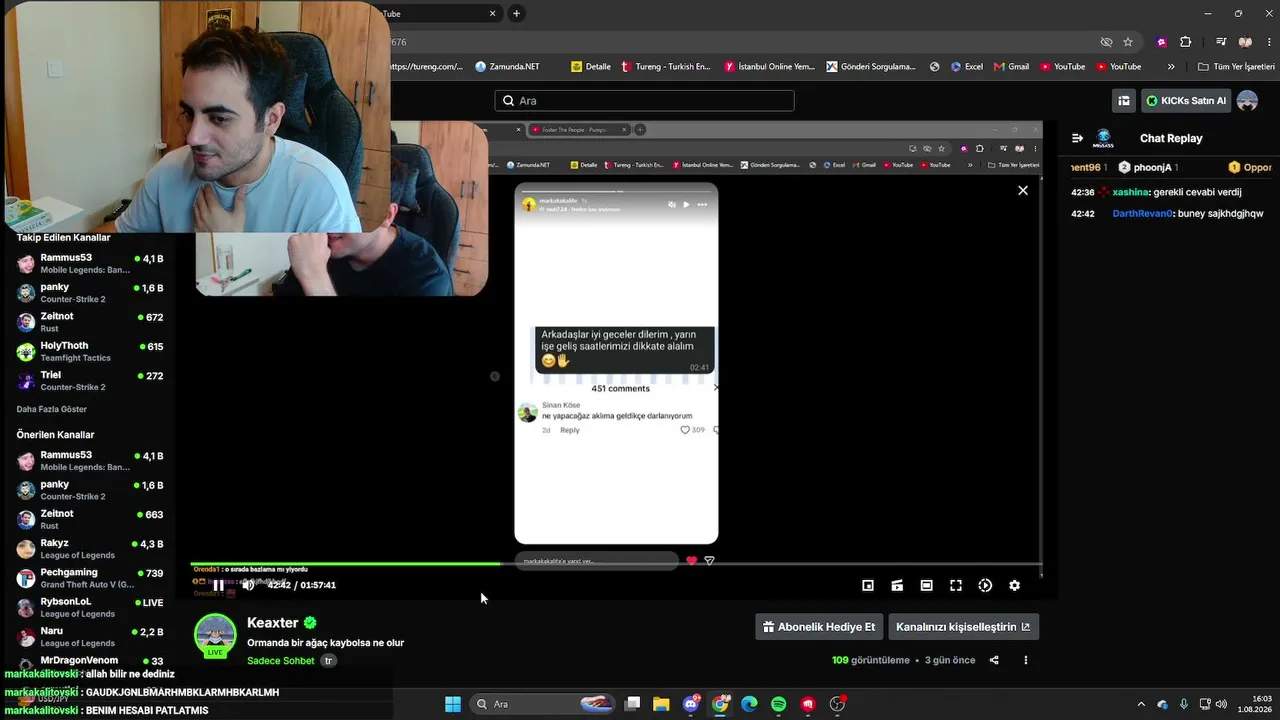The height and width of the screenshot is (720, 1280).
Task: Open the user profile avatar menu
Action: pos(1247,101)
